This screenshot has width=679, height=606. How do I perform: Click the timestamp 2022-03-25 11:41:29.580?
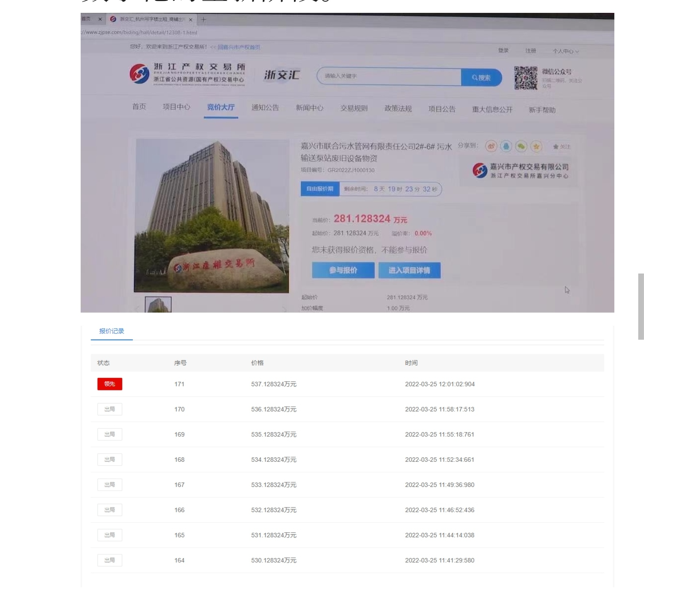point(440,561)
